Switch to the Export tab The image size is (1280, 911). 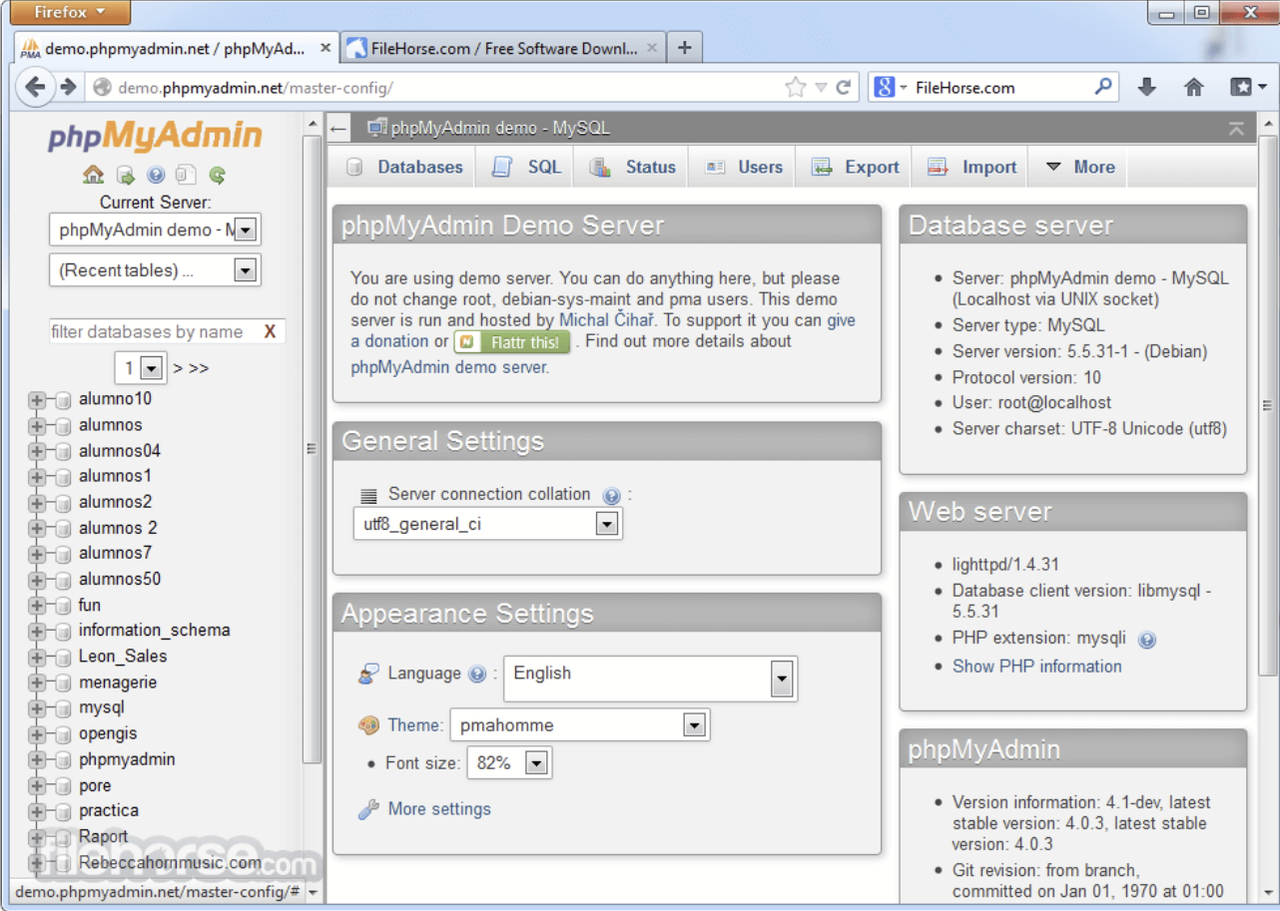(856, 168)
